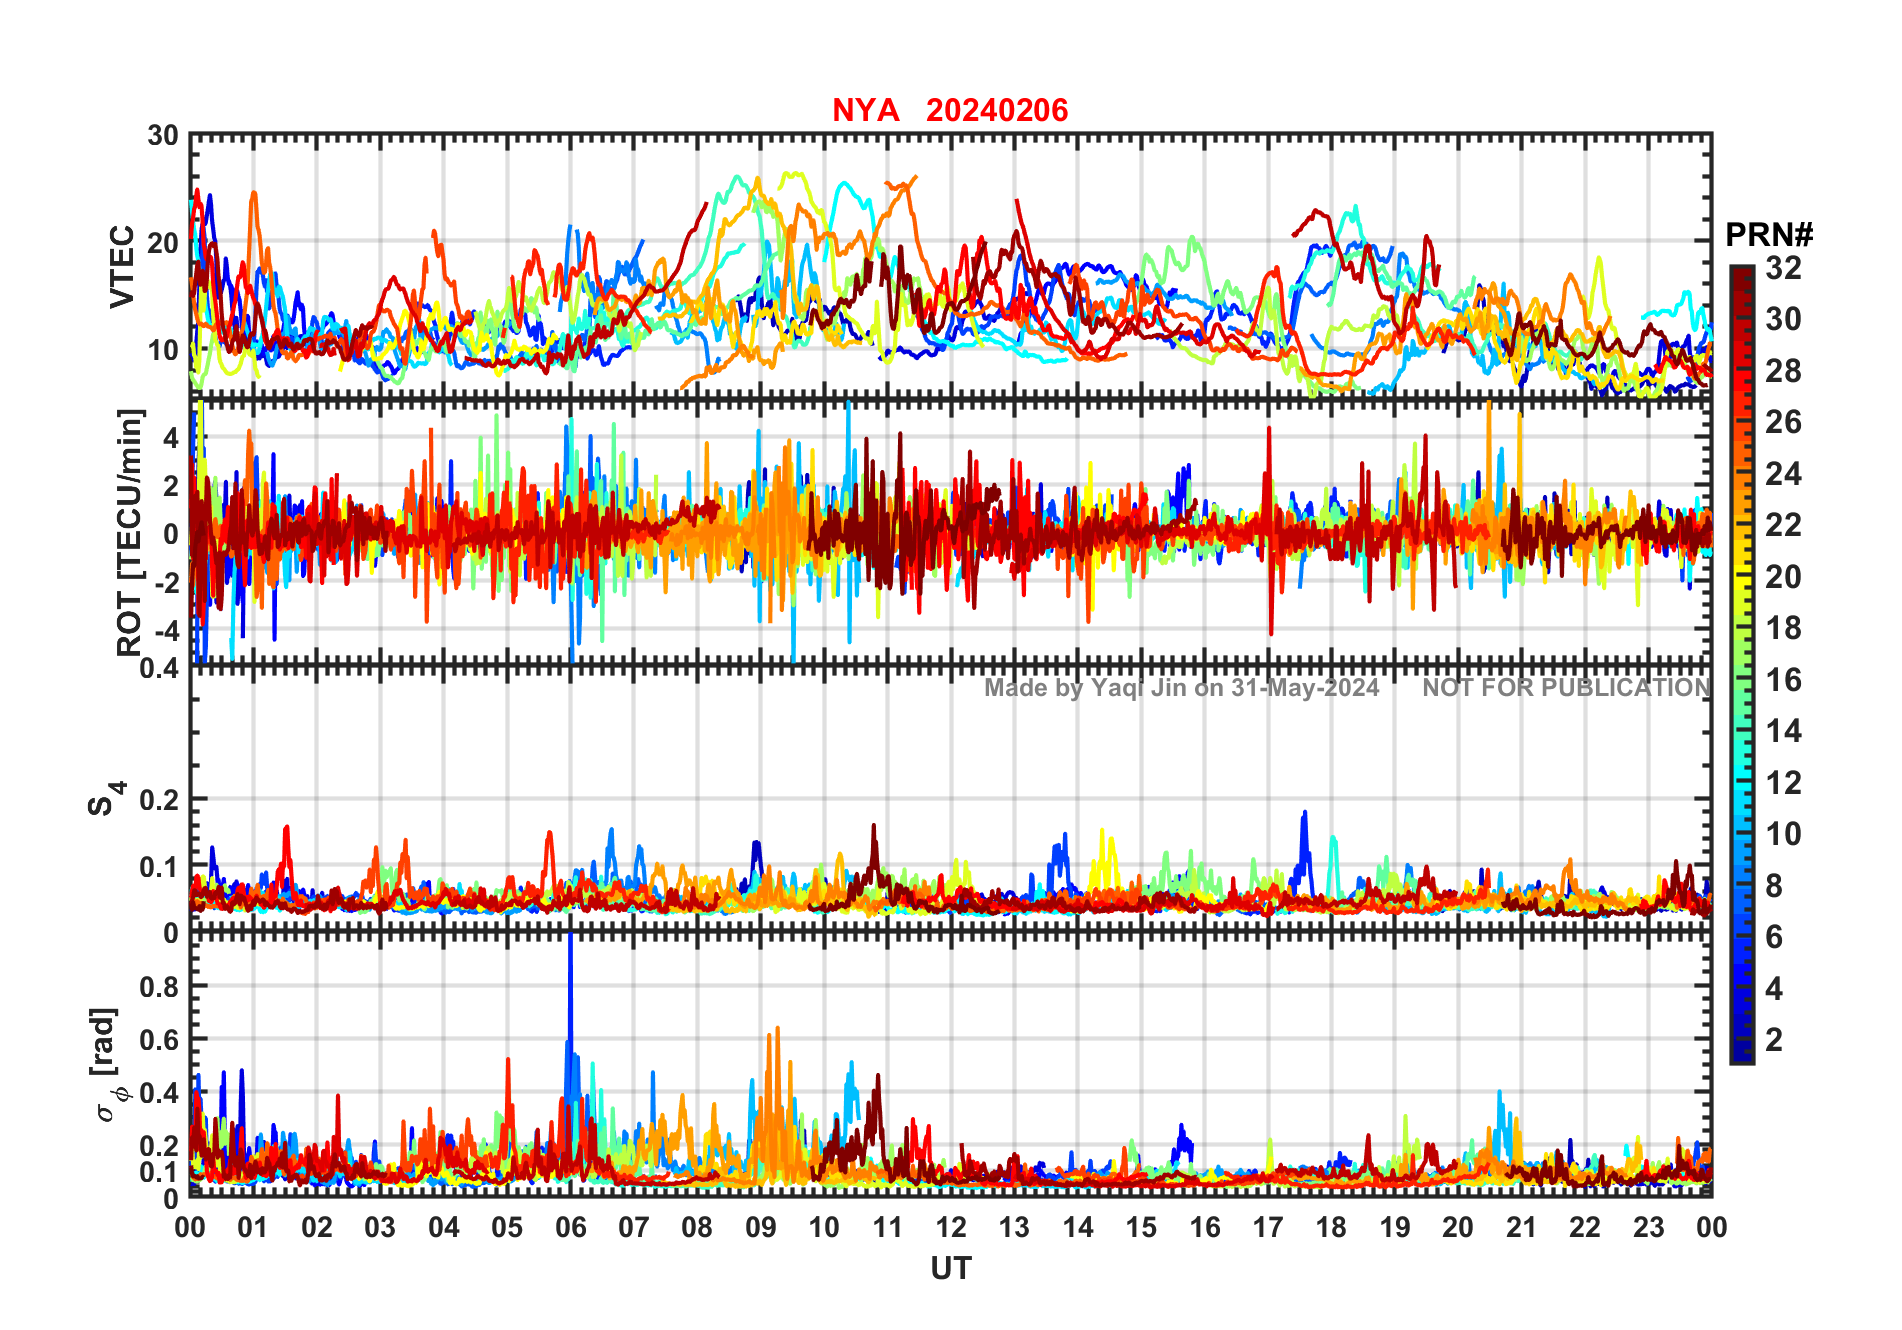Select the S4 y-axis label
Viewport: 1902px width, 1330px height.
pos(105,799)
